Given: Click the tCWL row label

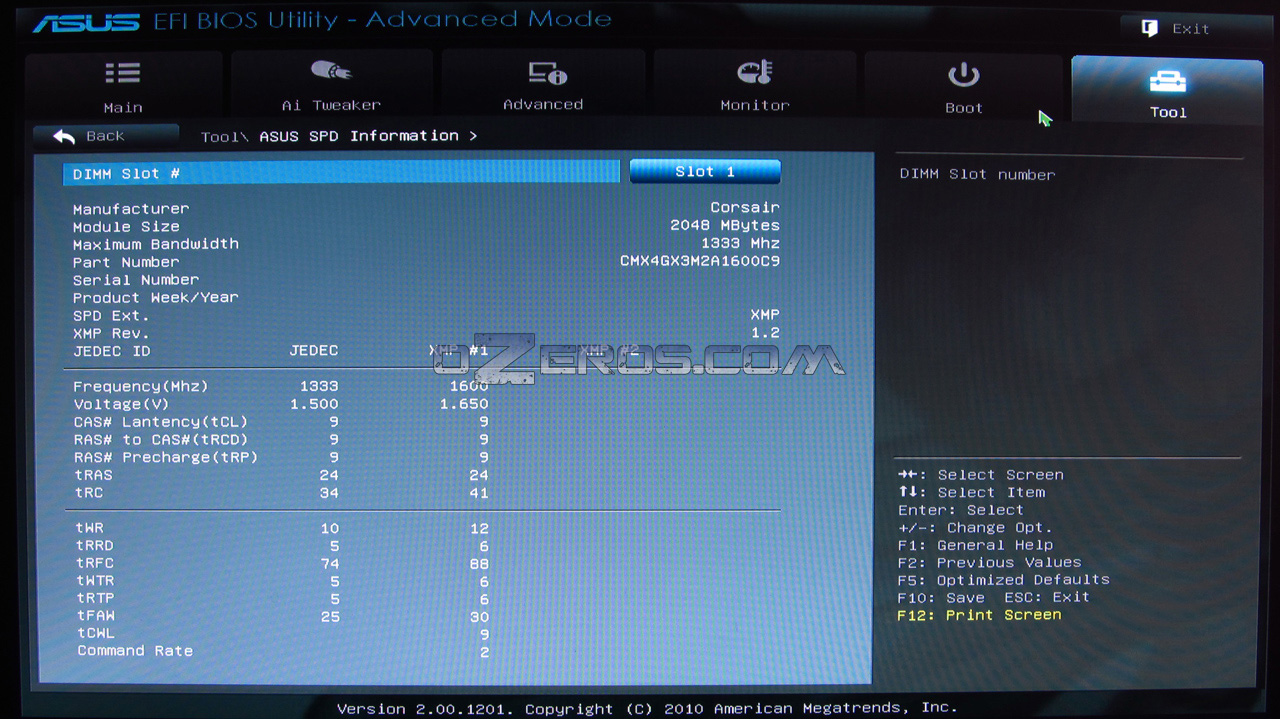Looking at the screenshot, I should tap(96, 633).
